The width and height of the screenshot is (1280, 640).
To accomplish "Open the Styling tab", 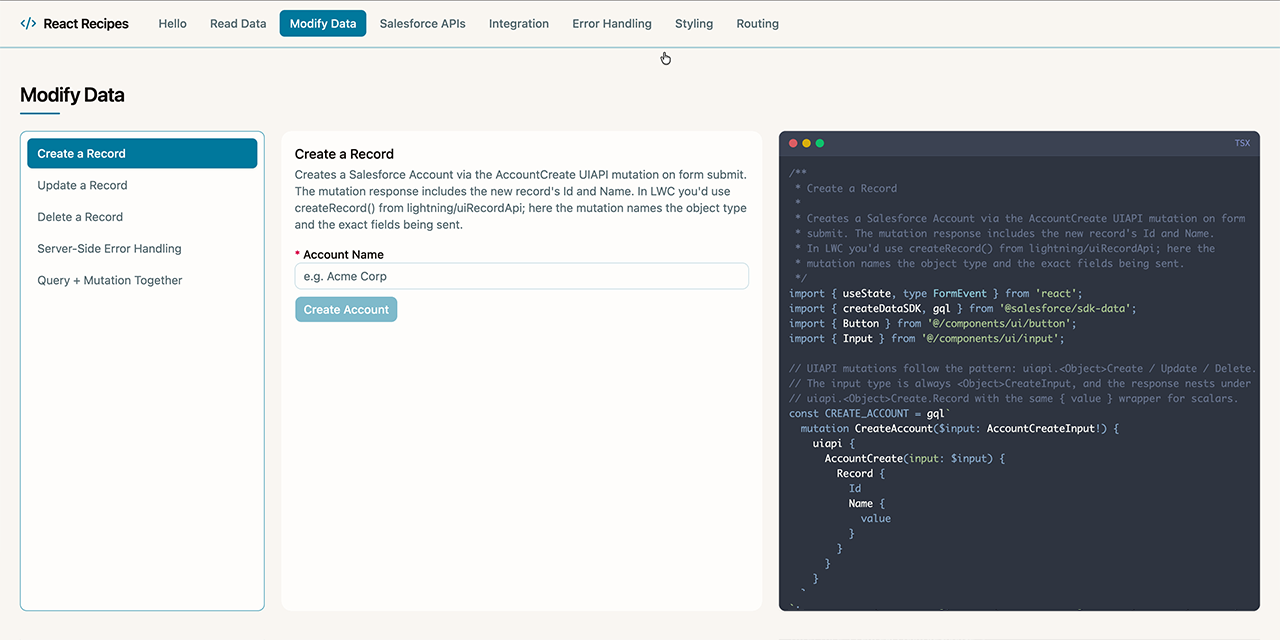I will (694, 24).
